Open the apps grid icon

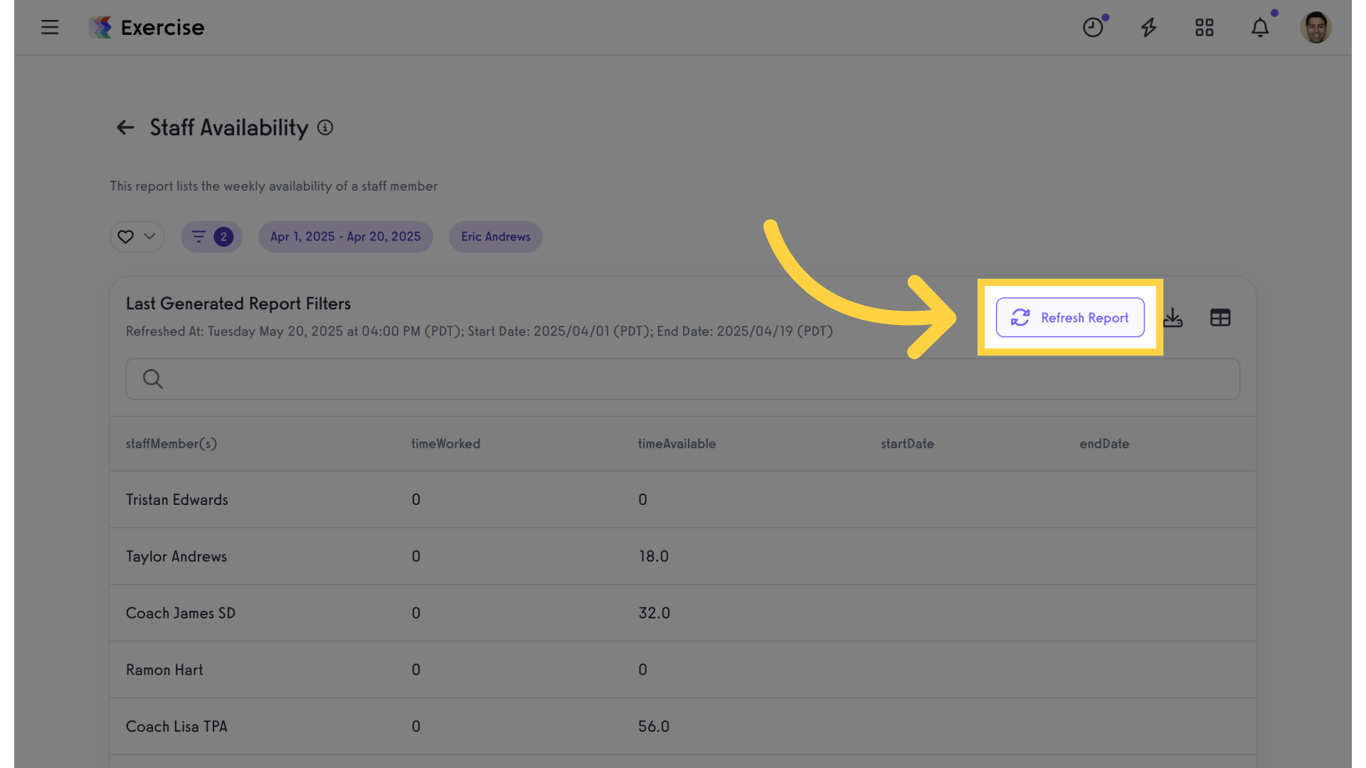tap(1204, 28)
